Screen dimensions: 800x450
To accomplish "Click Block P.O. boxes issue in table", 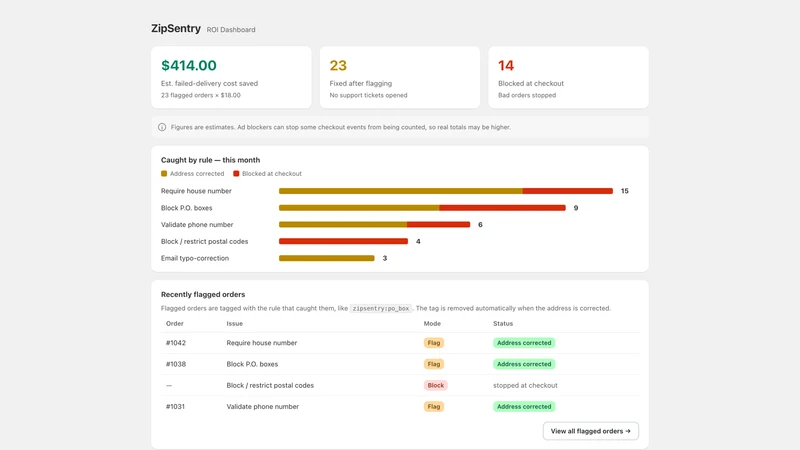I will [252, 364].
